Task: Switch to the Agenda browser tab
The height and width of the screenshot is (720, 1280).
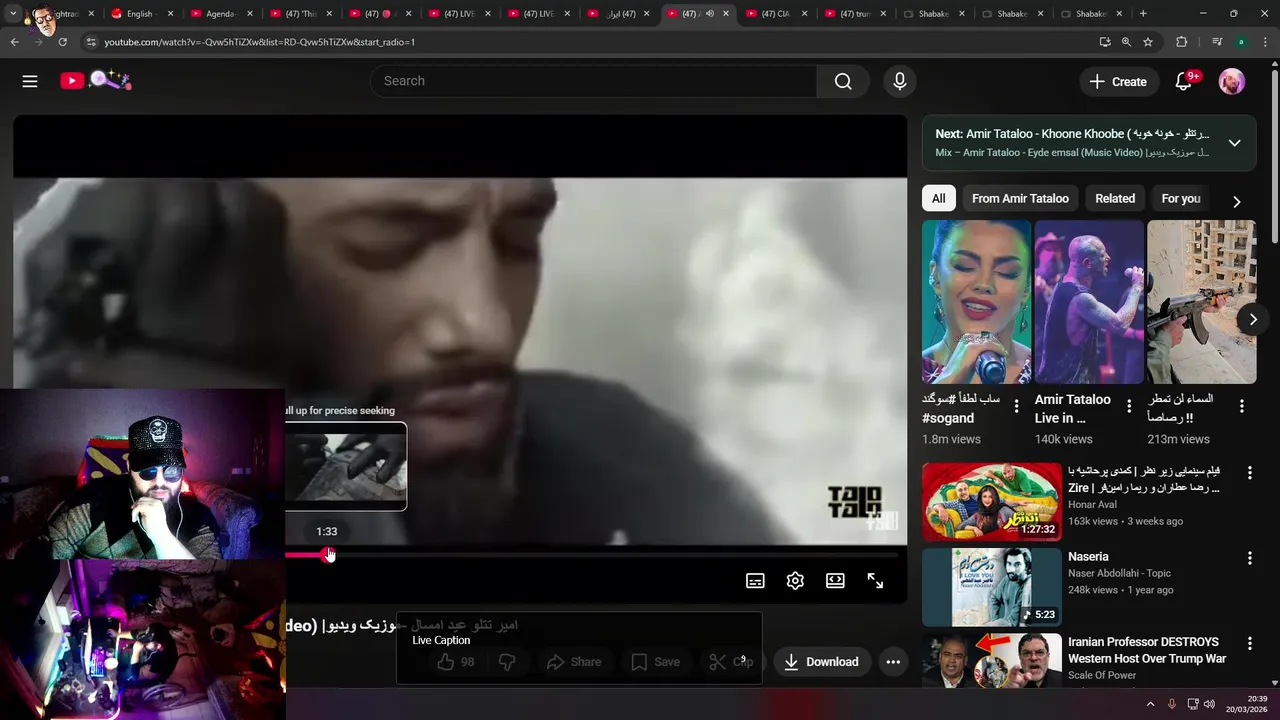Action: (x=220, y=14)
